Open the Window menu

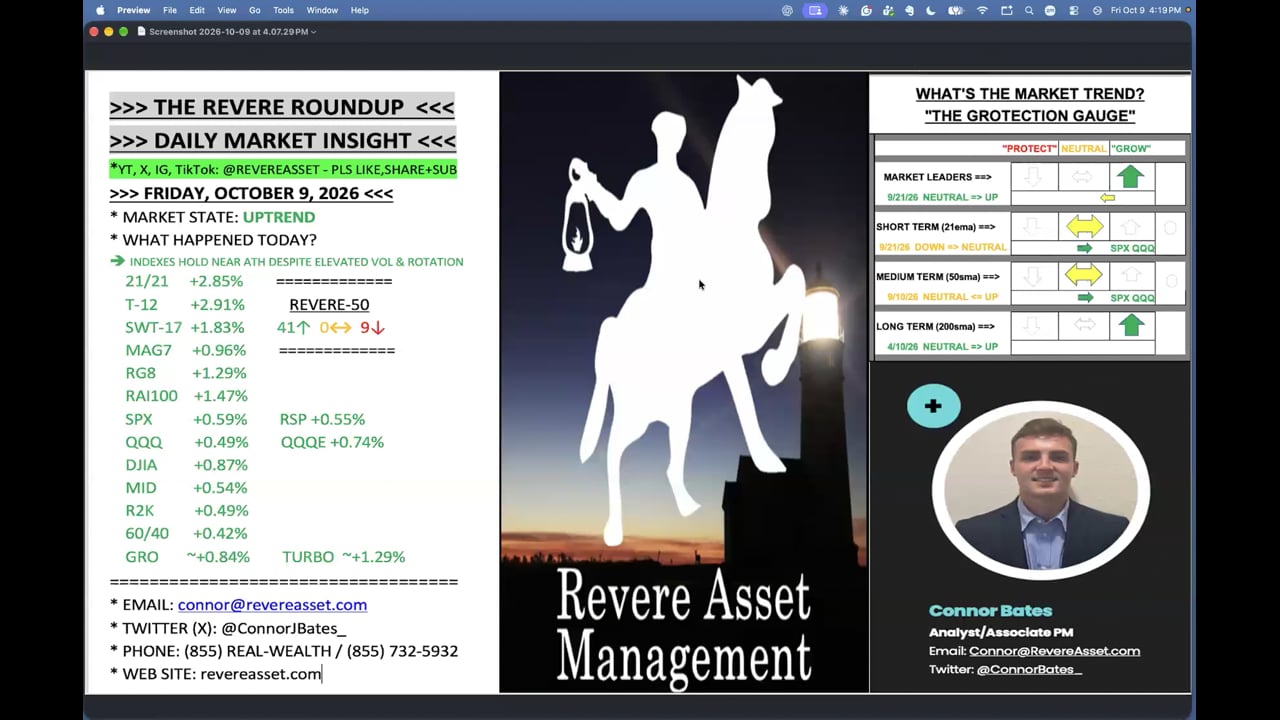(x=322, y=10)
